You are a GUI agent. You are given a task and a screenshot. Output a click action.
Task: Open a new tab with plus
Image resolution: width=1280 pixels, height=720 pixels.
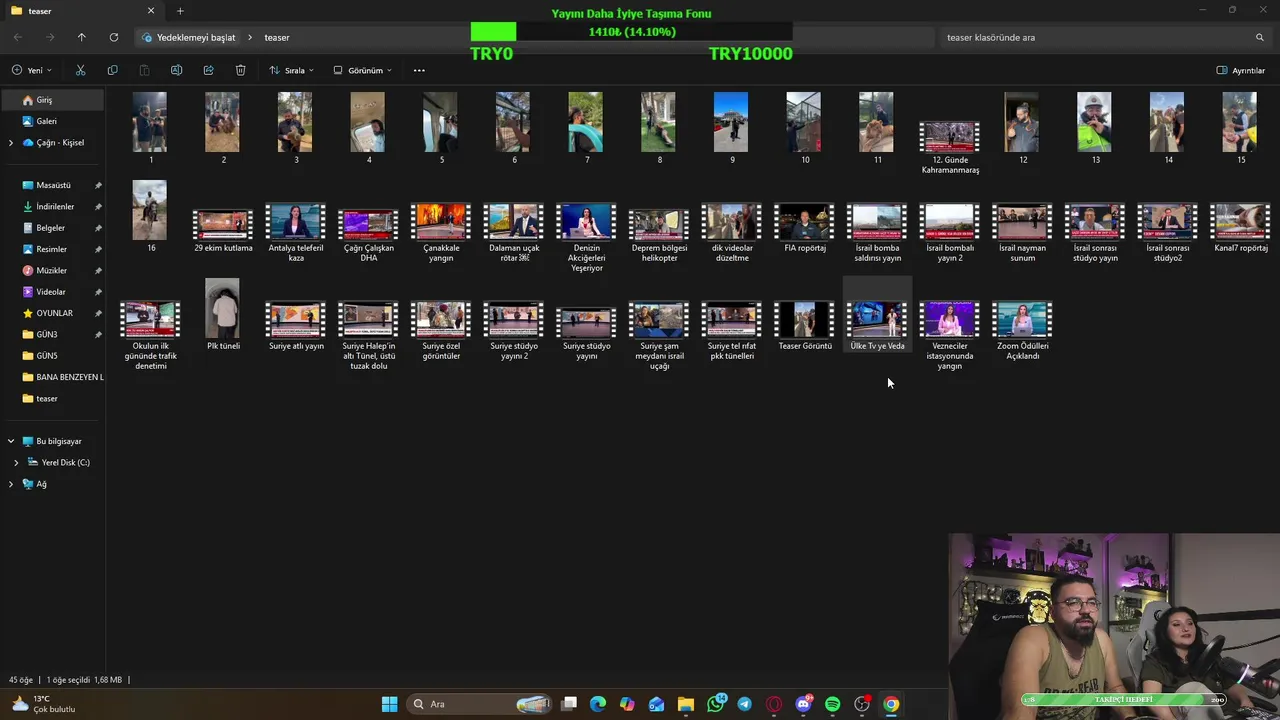[x=180, y=11]
